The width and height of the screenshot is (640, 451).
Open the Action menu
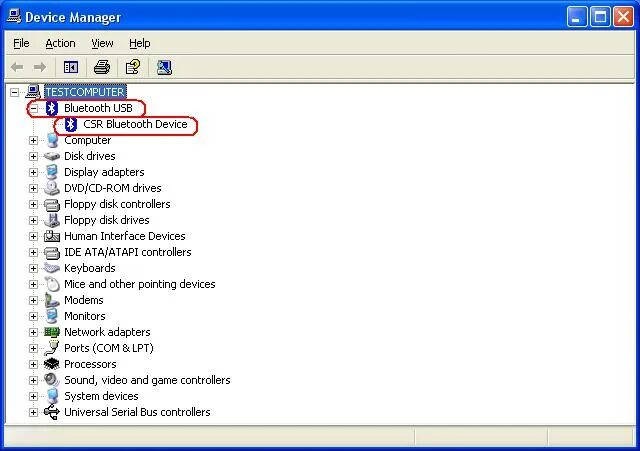coord(60,43)
